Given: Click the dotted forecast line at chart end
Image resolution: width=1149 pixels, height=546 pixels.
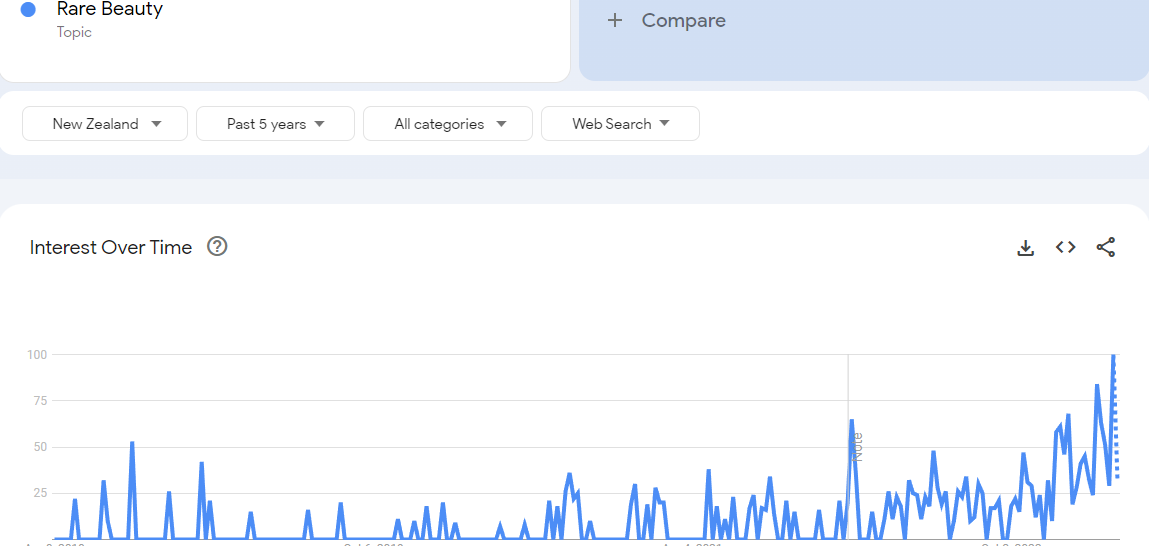Looking at the screenshot, I should coord(1115,418).
